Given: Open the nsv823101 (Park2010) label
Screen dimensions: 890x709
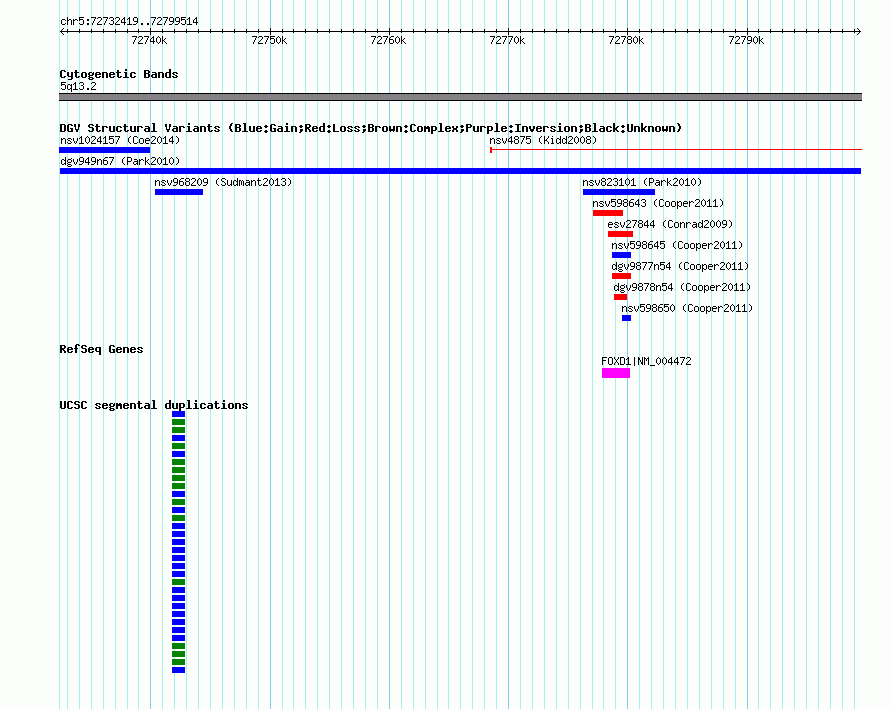Looking at the screenshot, I should tap(642, 182).
